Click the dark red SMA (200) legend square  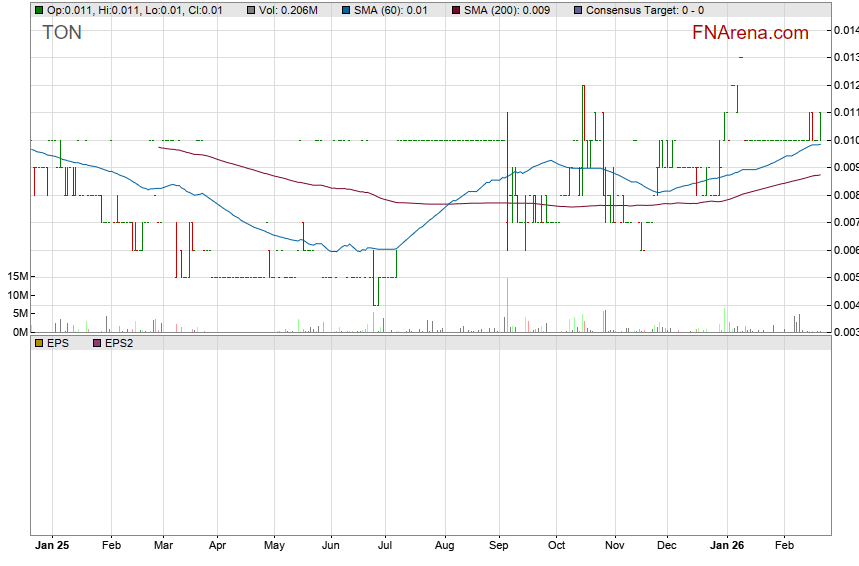pos(457,10)
